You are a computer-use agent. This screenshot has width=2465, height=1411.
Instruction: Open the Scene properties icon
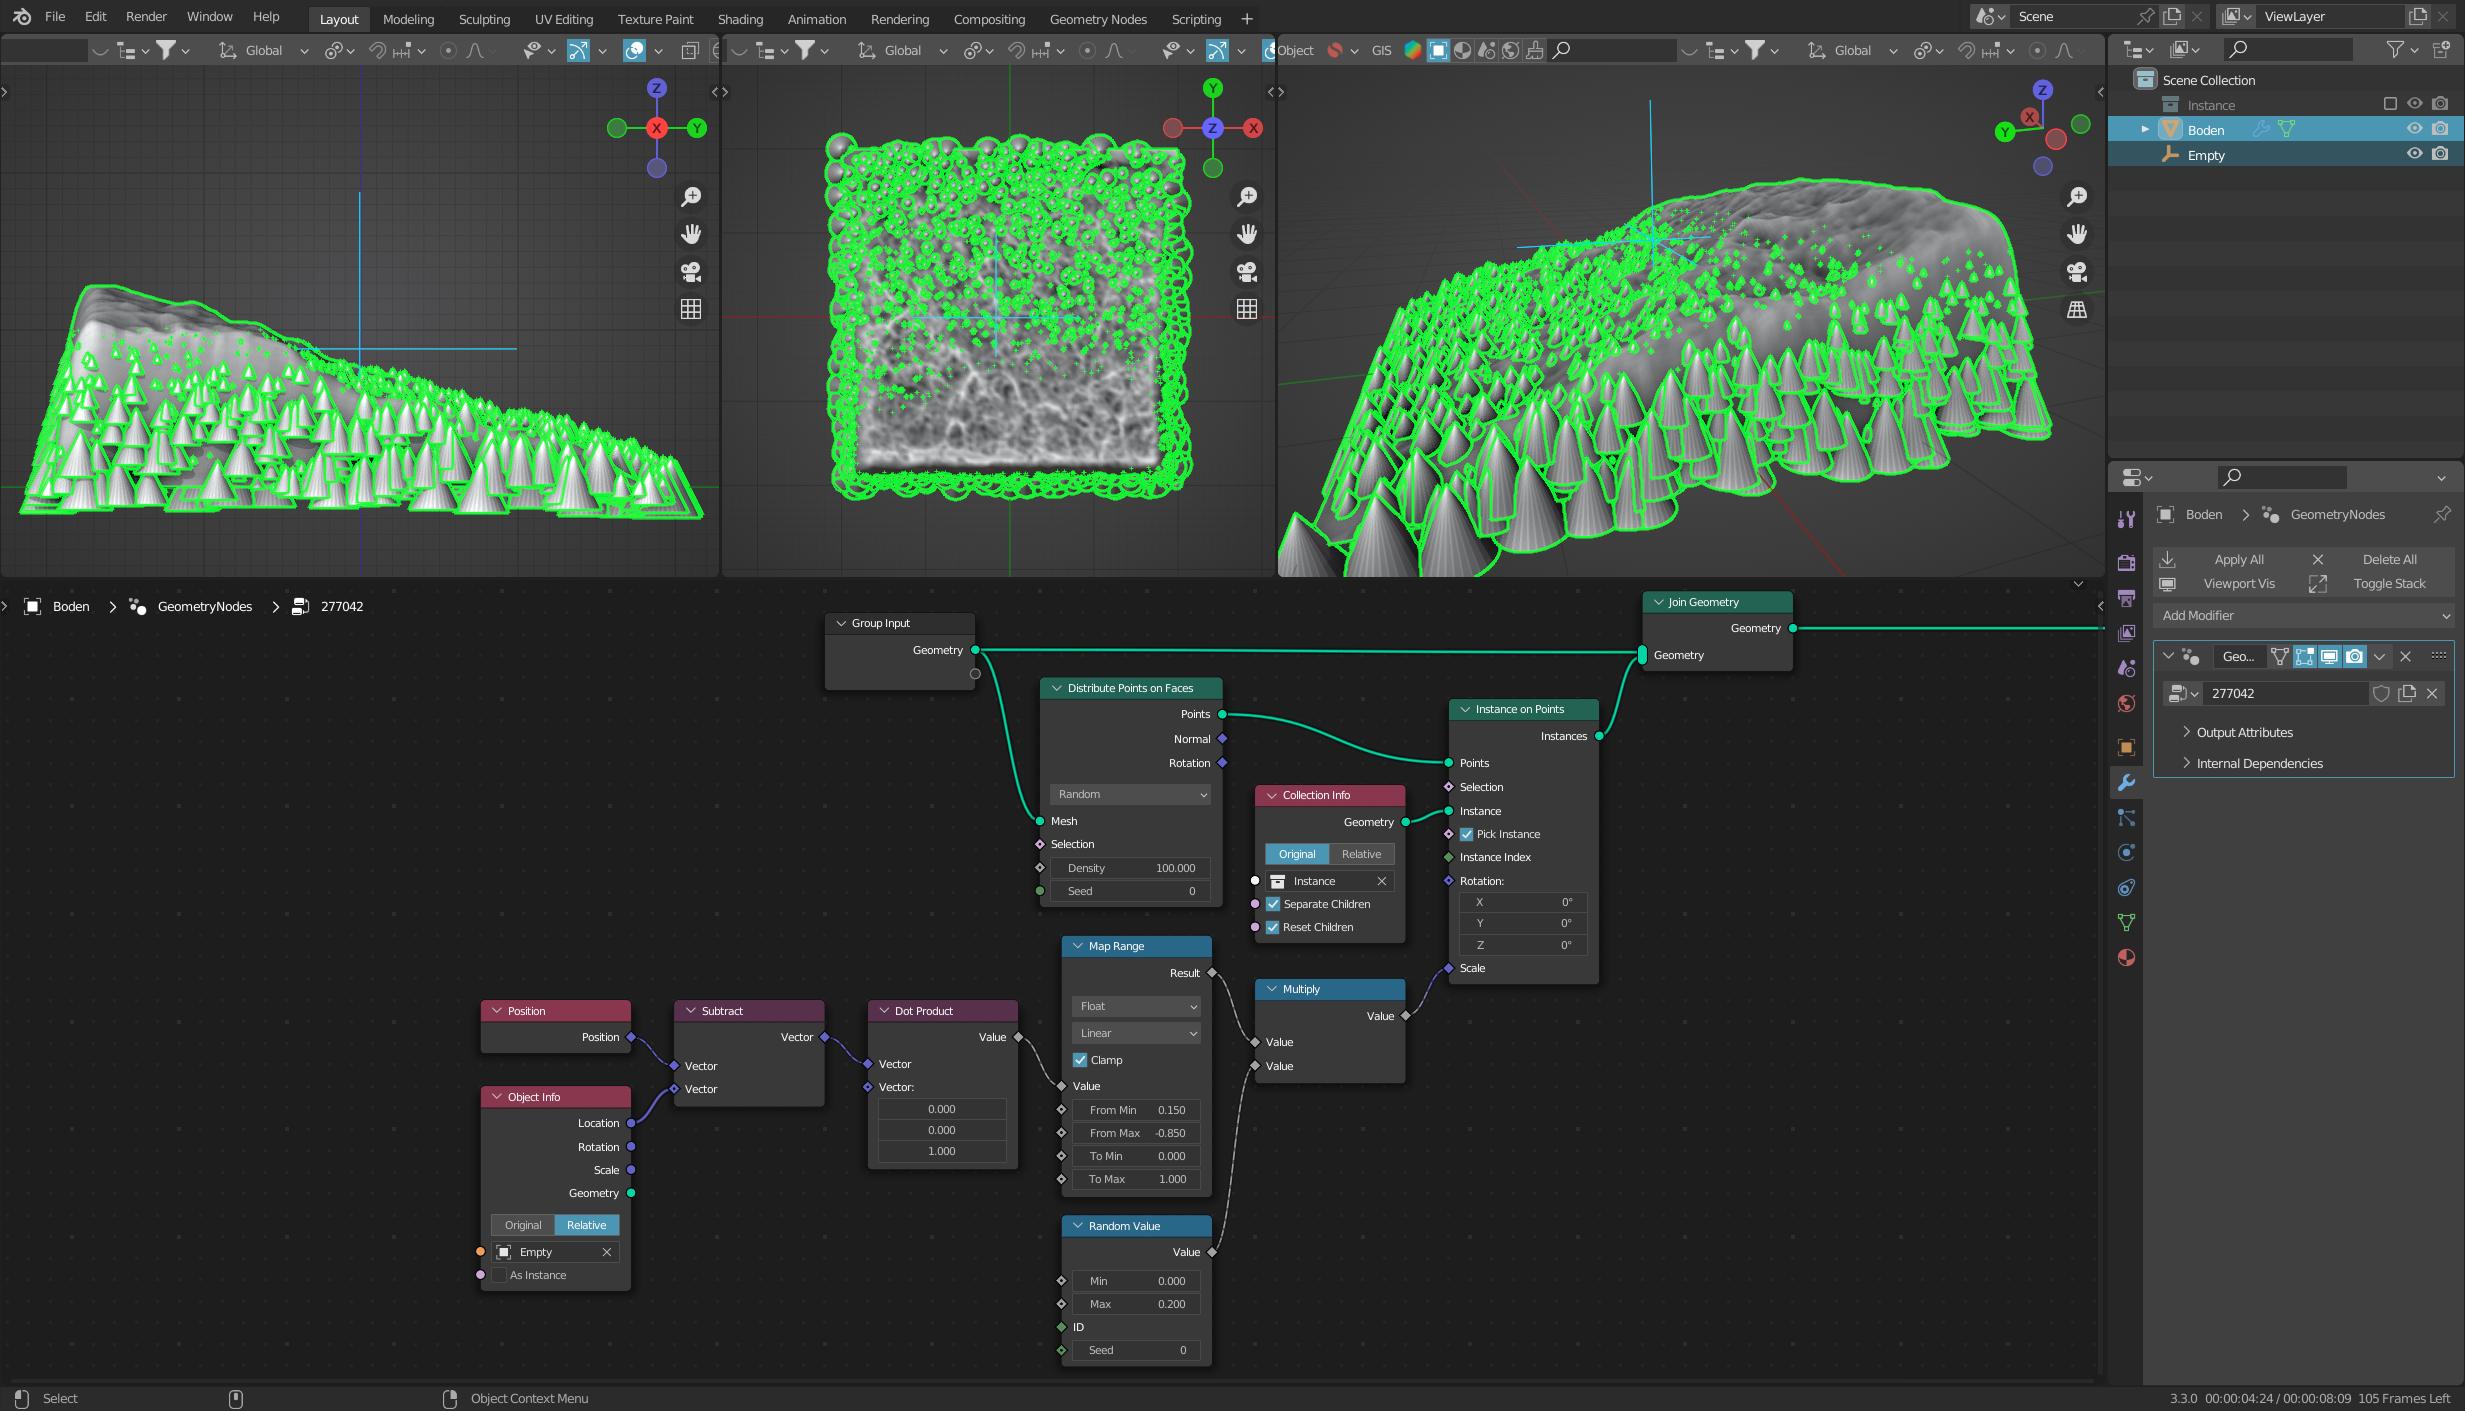(2126, 668)
